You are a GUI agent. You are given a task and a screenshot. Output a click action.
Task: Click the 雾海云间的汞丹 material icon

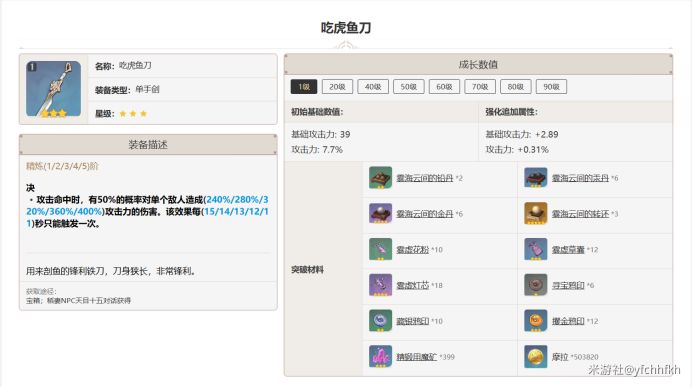click(536, 178)
